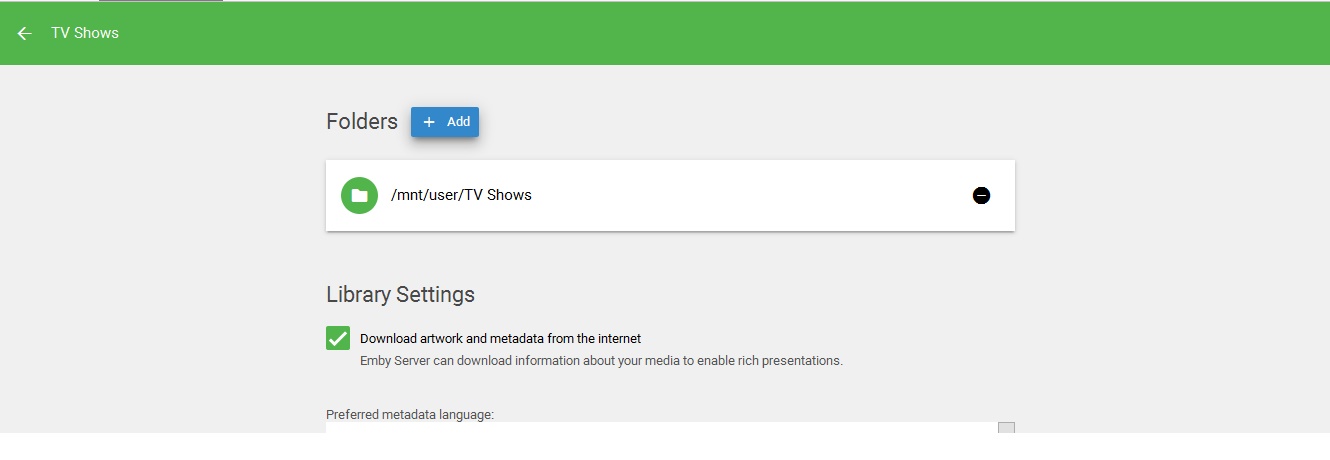The height and width of the screenshot is (460, 1330).
Task: Click the Emby Server rich presentations description
Action: 601,360
